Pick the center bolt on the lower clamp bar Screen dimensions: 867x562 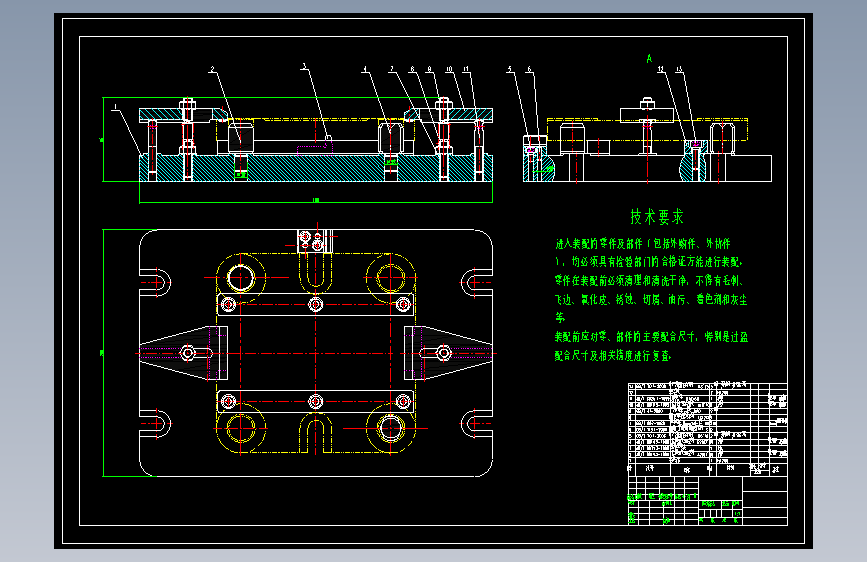316,401
